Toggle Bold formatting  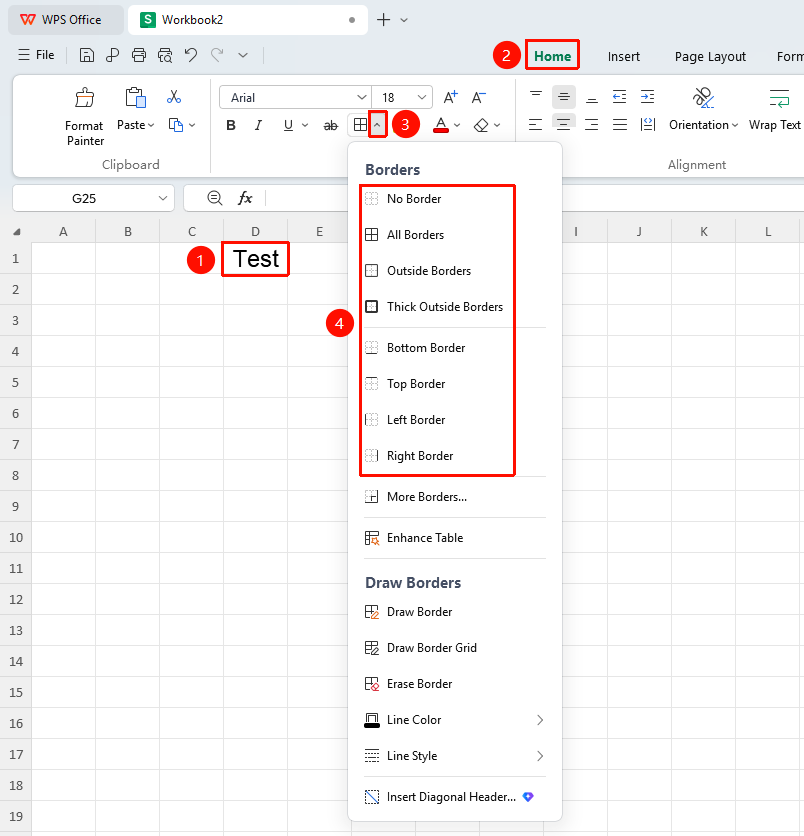(x=231, y=125)
